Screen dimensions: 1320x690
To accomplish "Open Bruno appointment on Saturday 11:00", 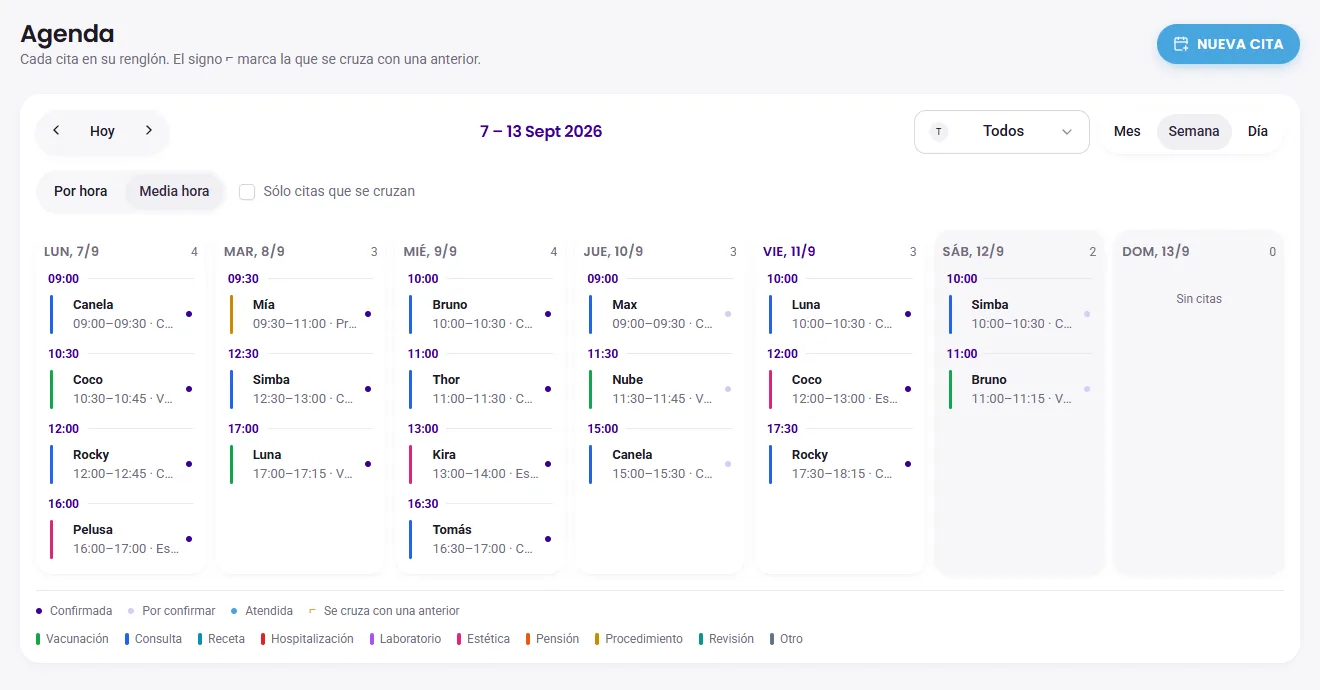I will point(1020,389).
